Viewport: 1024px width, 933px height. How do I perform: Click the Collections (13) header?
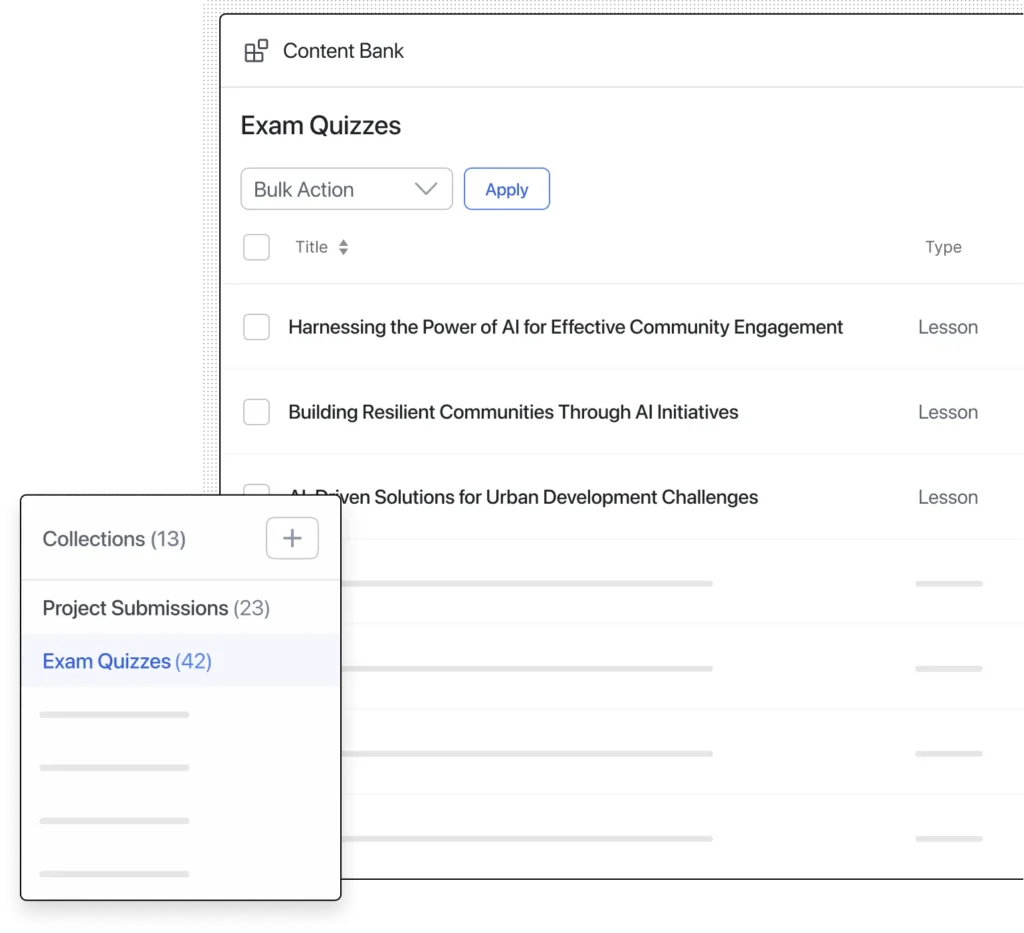click(114, 539)
